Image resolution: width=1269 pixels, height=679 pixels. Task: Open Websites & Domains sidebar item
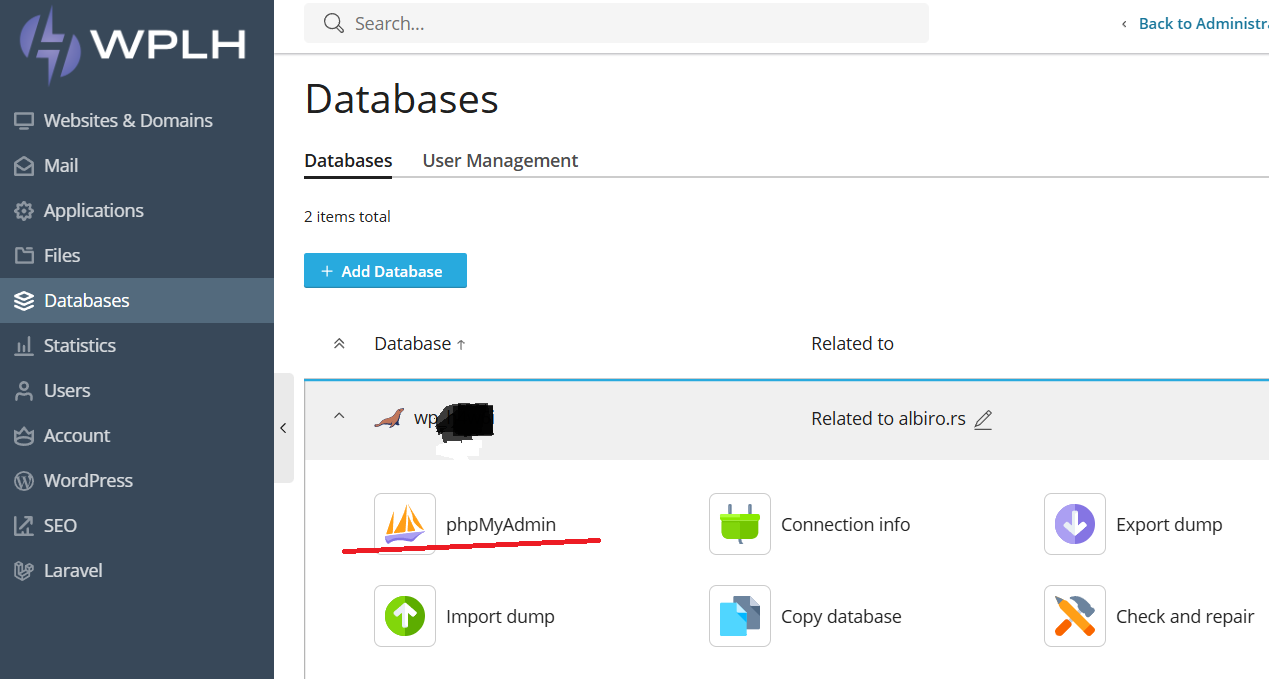pyautogui.click(x=128, y=120)
